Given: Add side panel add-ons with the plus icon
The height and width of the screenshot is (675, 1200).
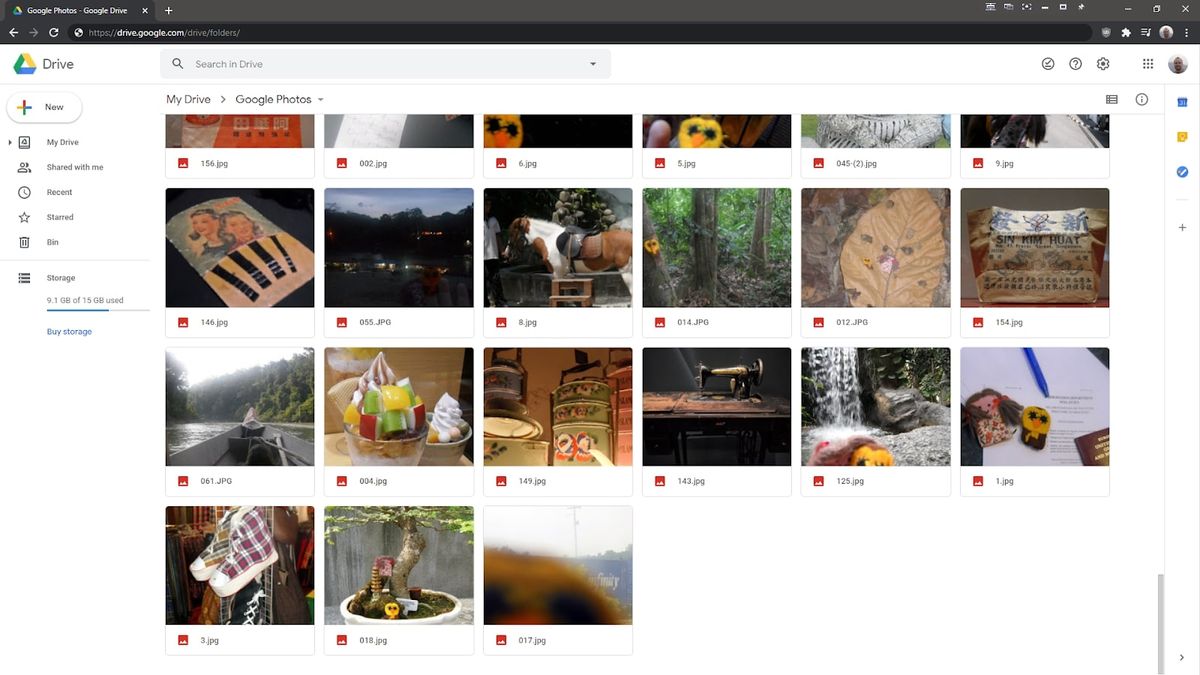Looking at the screenshot, I should click(1182, 227).
